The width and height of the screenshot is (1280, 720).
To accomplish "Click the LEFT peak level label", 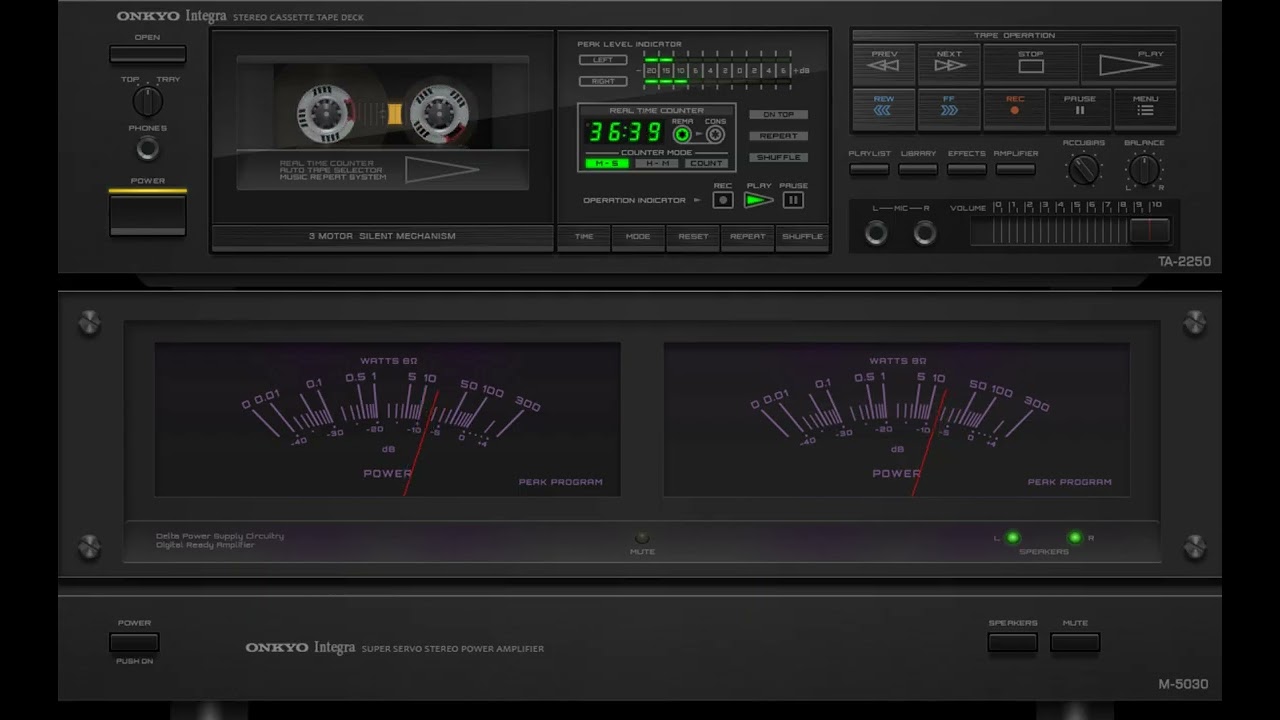I will (x=603, y=60).
